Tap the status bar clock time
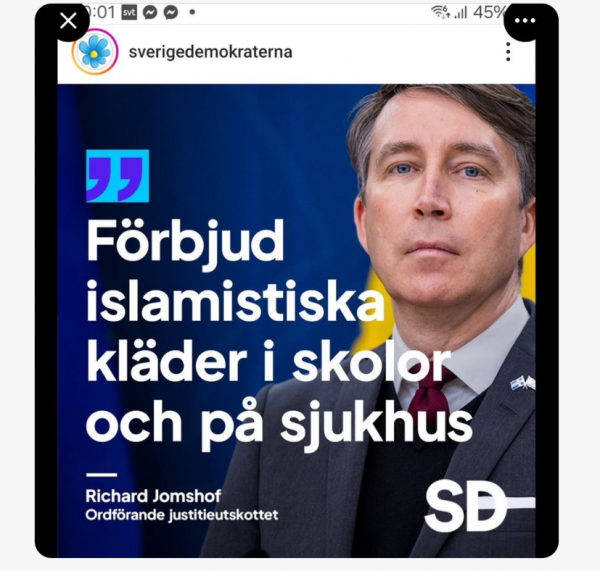 click(x=100, y=13)
